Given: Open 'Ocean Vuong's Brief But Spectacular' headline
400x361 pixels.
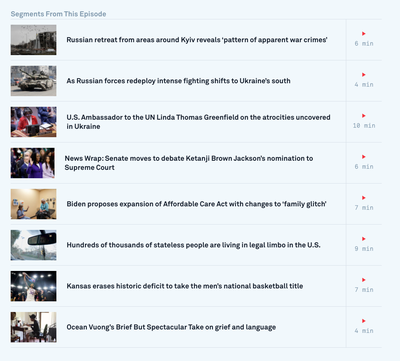Looking at the screenshot, I should point(171,327).
